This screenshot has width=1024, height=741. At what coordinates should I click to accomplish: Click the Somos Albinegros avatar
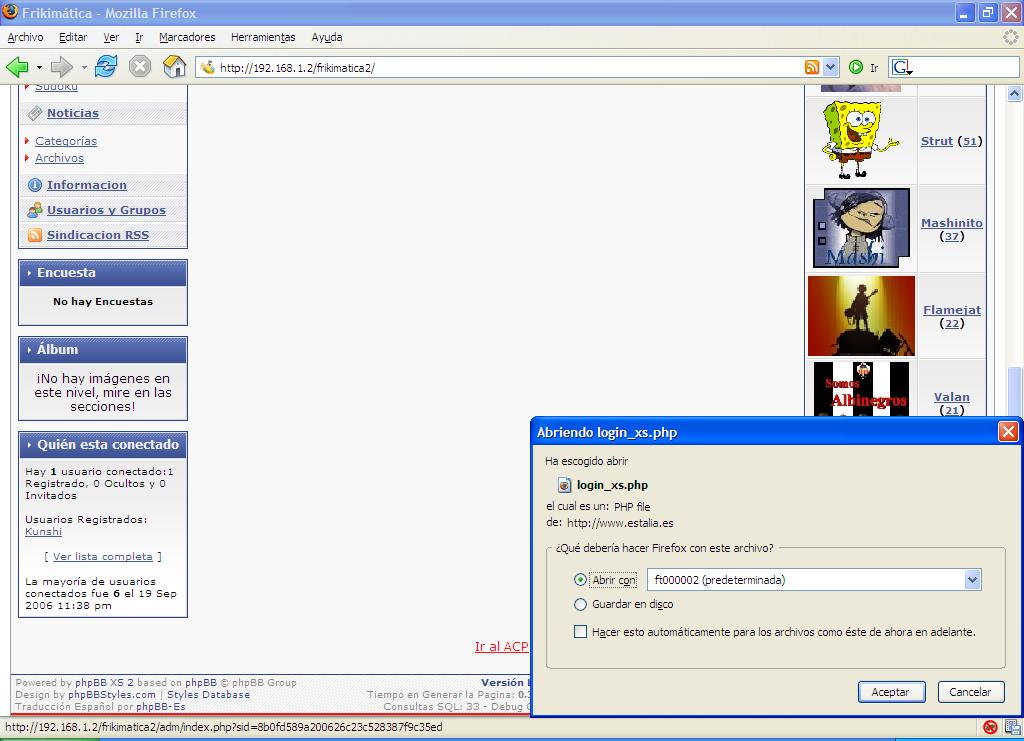861,389
